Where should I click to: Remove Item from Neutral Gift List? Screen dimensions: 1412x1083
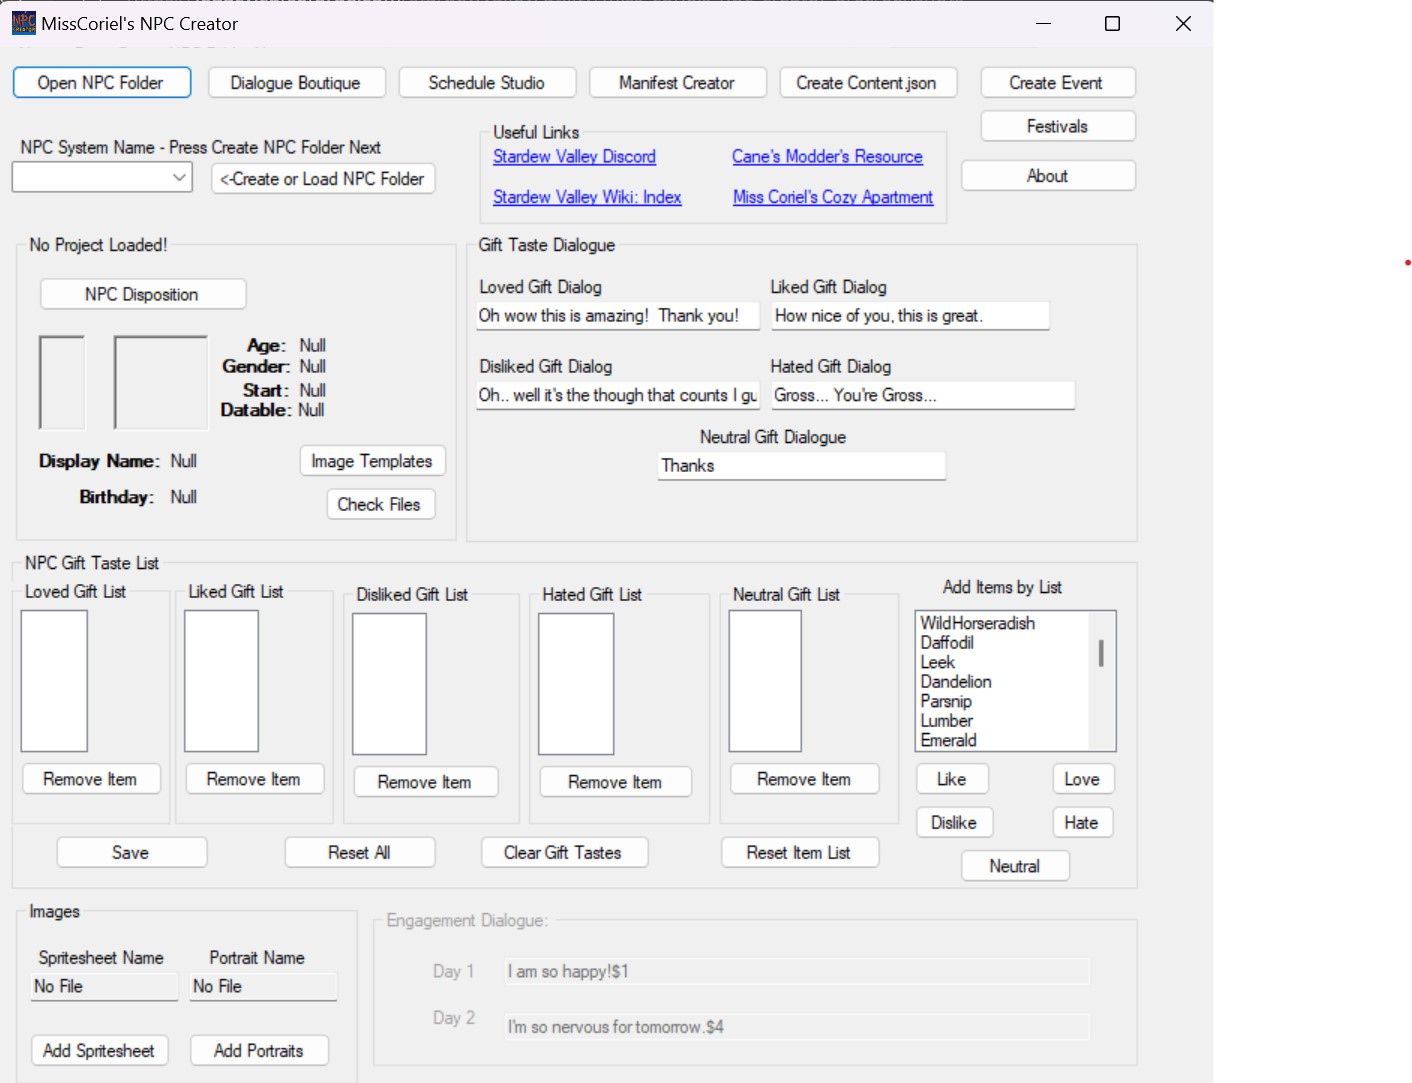pyautogui.click(x=805, y=779)
